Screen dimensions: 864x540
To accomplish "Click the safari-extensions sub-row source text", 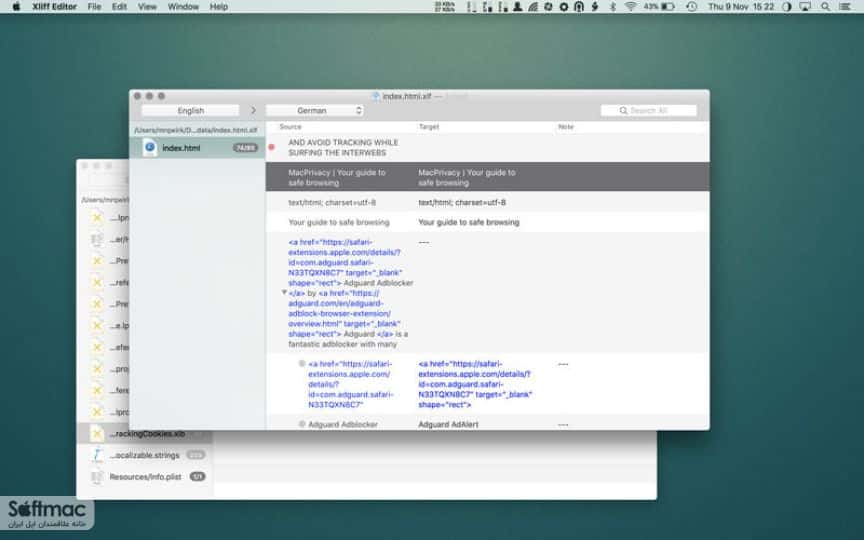I will tap(350, 384).
